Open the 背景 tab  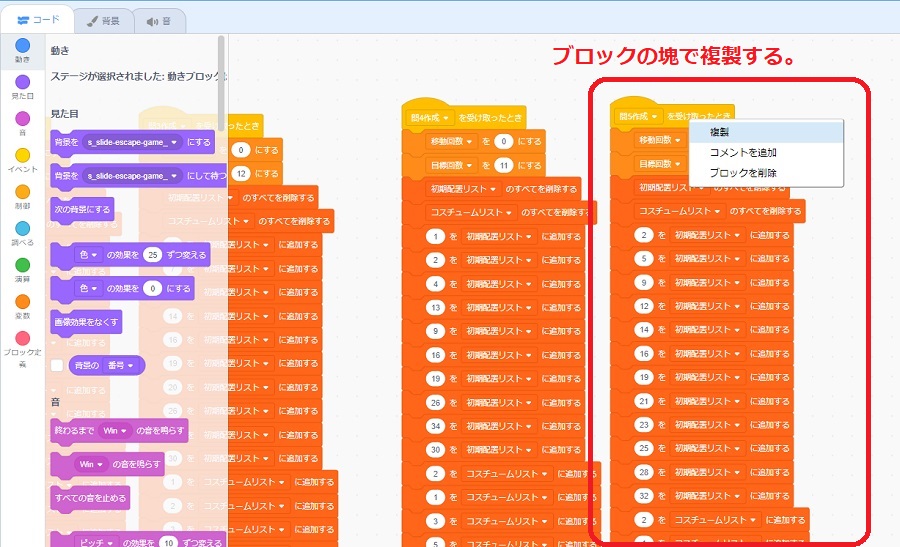tap(103, 21)
